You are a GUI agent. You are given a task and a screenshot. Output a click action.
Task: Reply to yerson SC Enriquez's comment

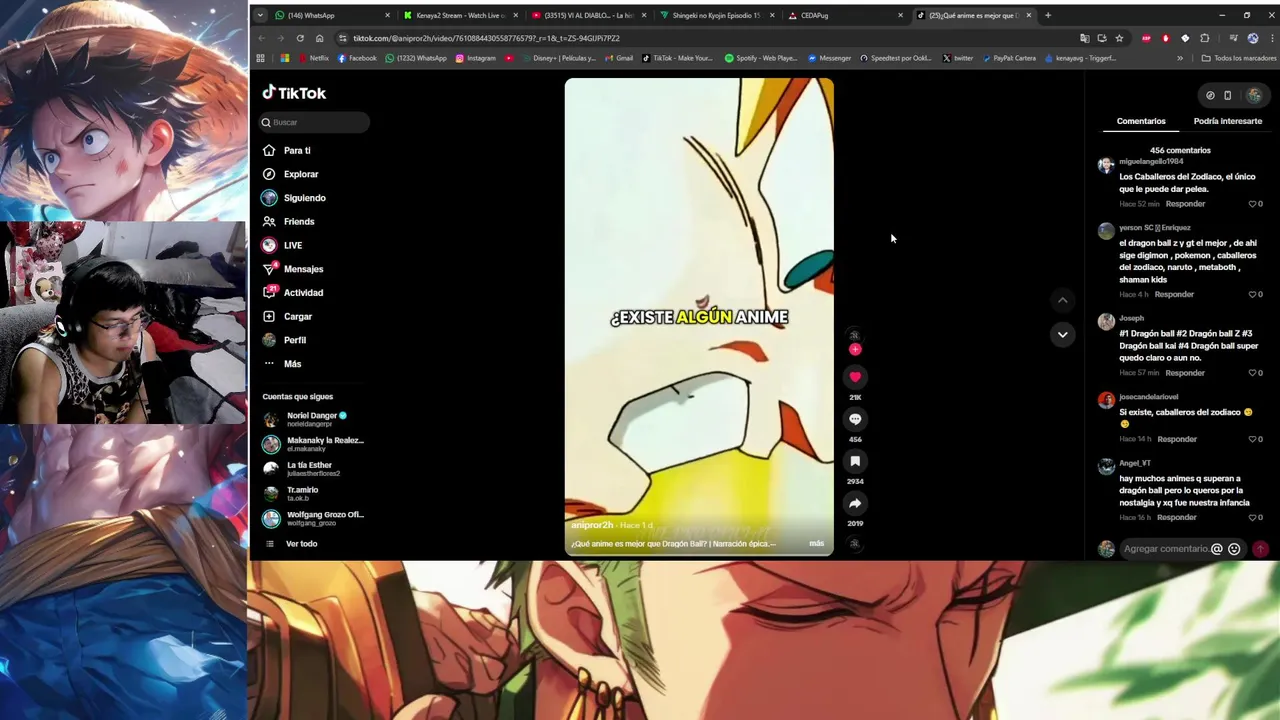(x=1174, y=295)
